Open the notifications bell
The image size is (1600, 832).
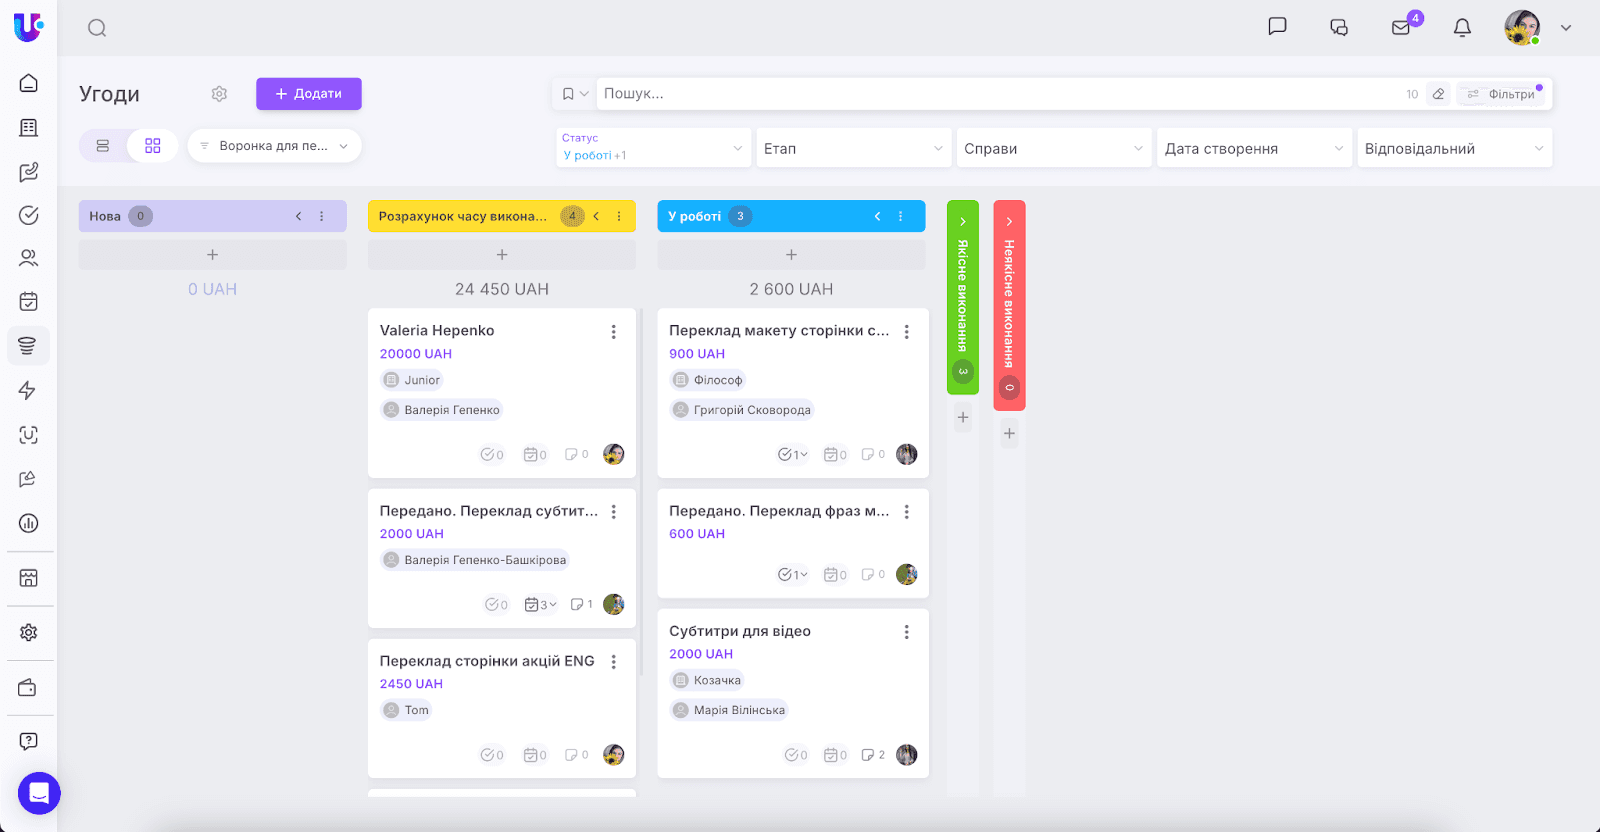1462,27
